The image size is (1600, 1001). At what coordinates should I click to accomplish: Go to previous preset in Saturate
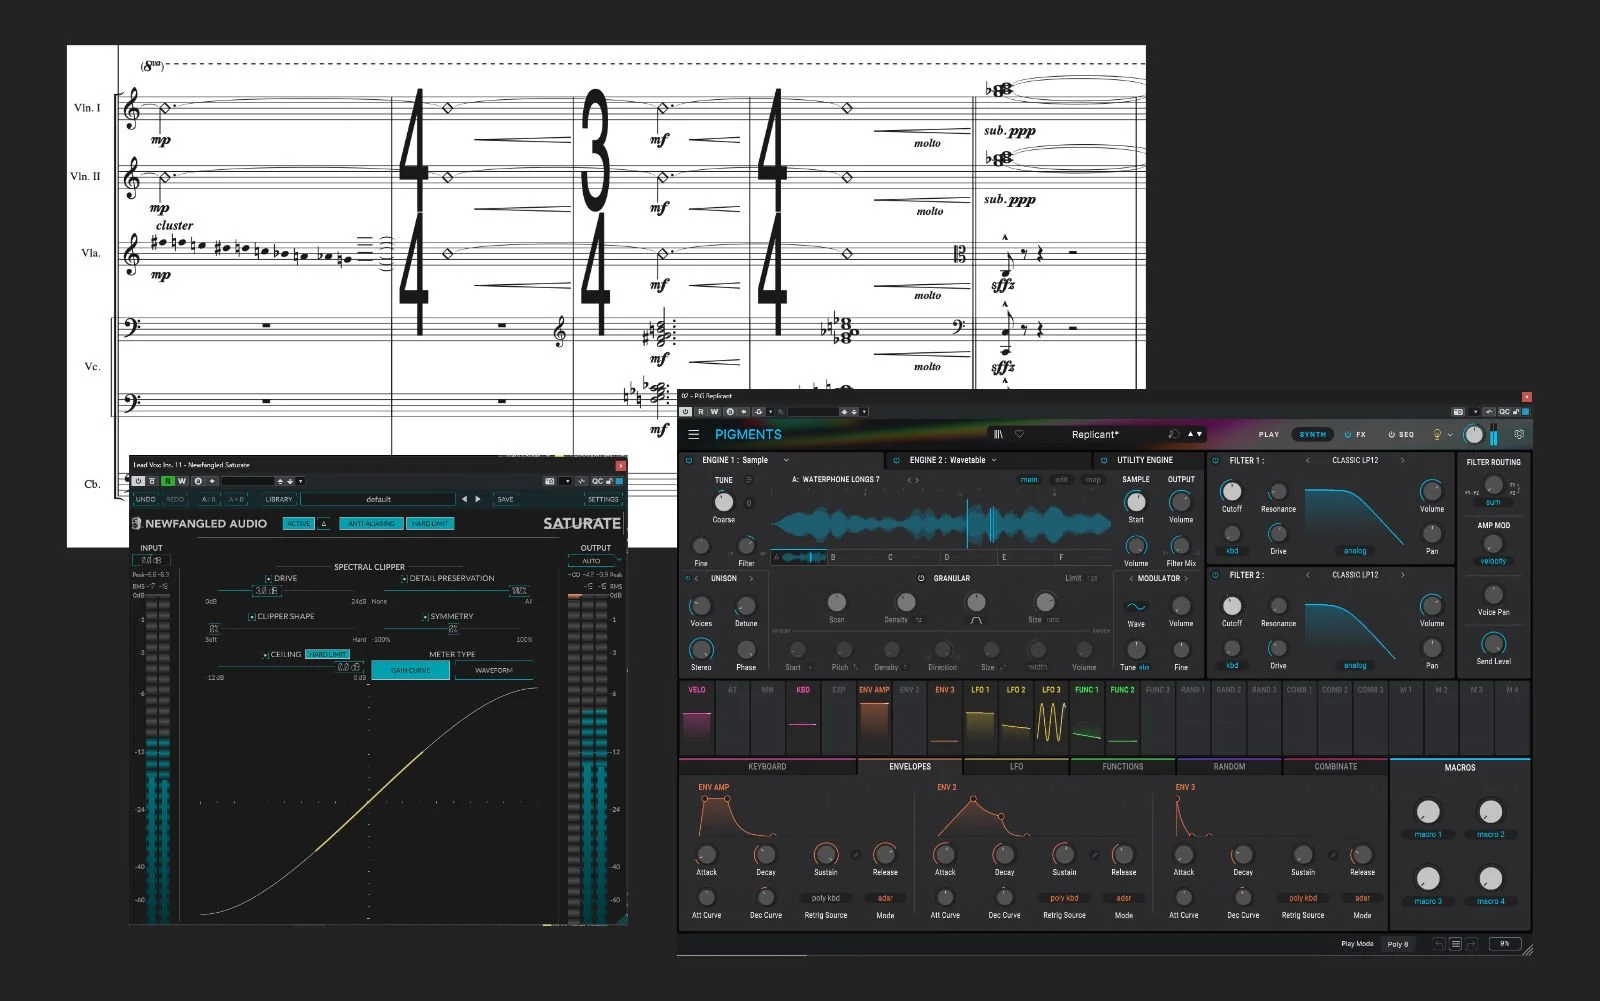464,499
